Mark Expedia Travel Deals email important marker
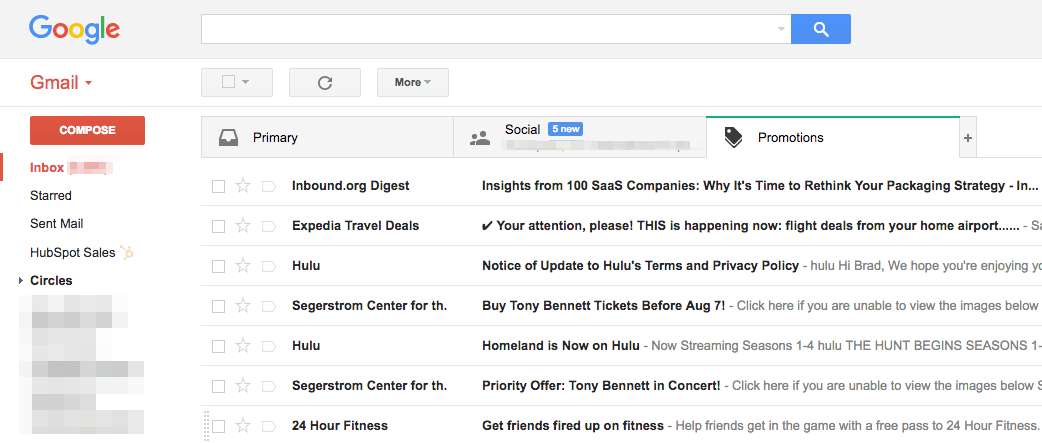The image size is (1042, 443). pyautogui.click(x=268, y=226)
